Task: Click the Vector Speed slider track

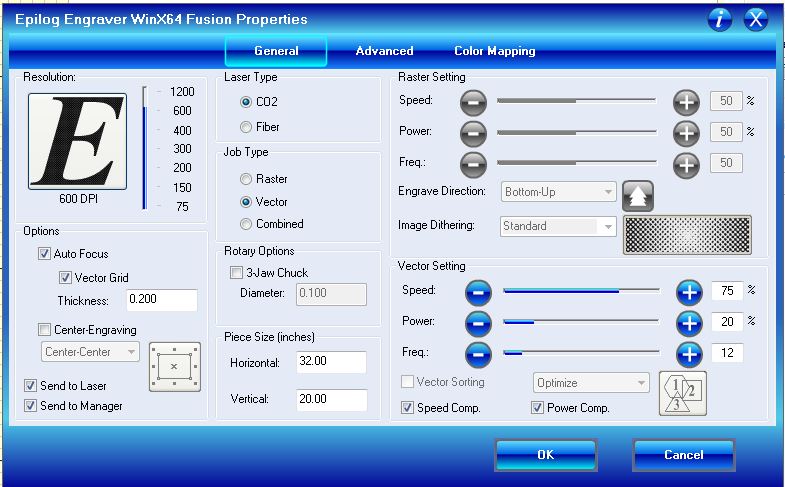Action: pyautogui.click(x=581, y=290)
